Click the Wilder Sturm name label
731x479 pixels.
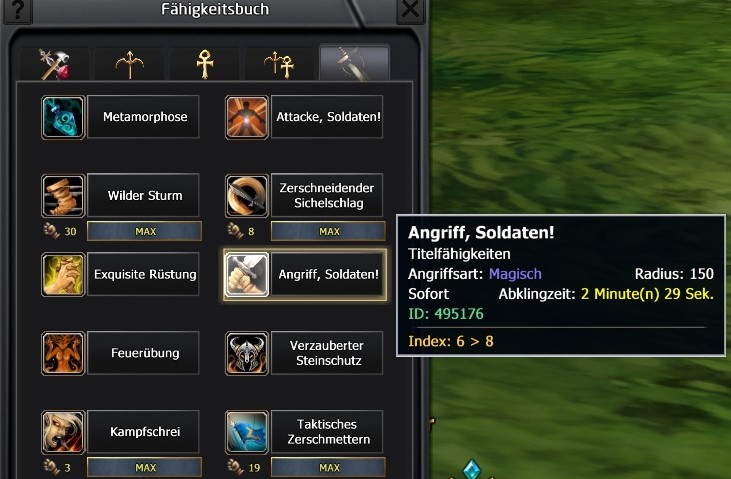tap(144, 195)
